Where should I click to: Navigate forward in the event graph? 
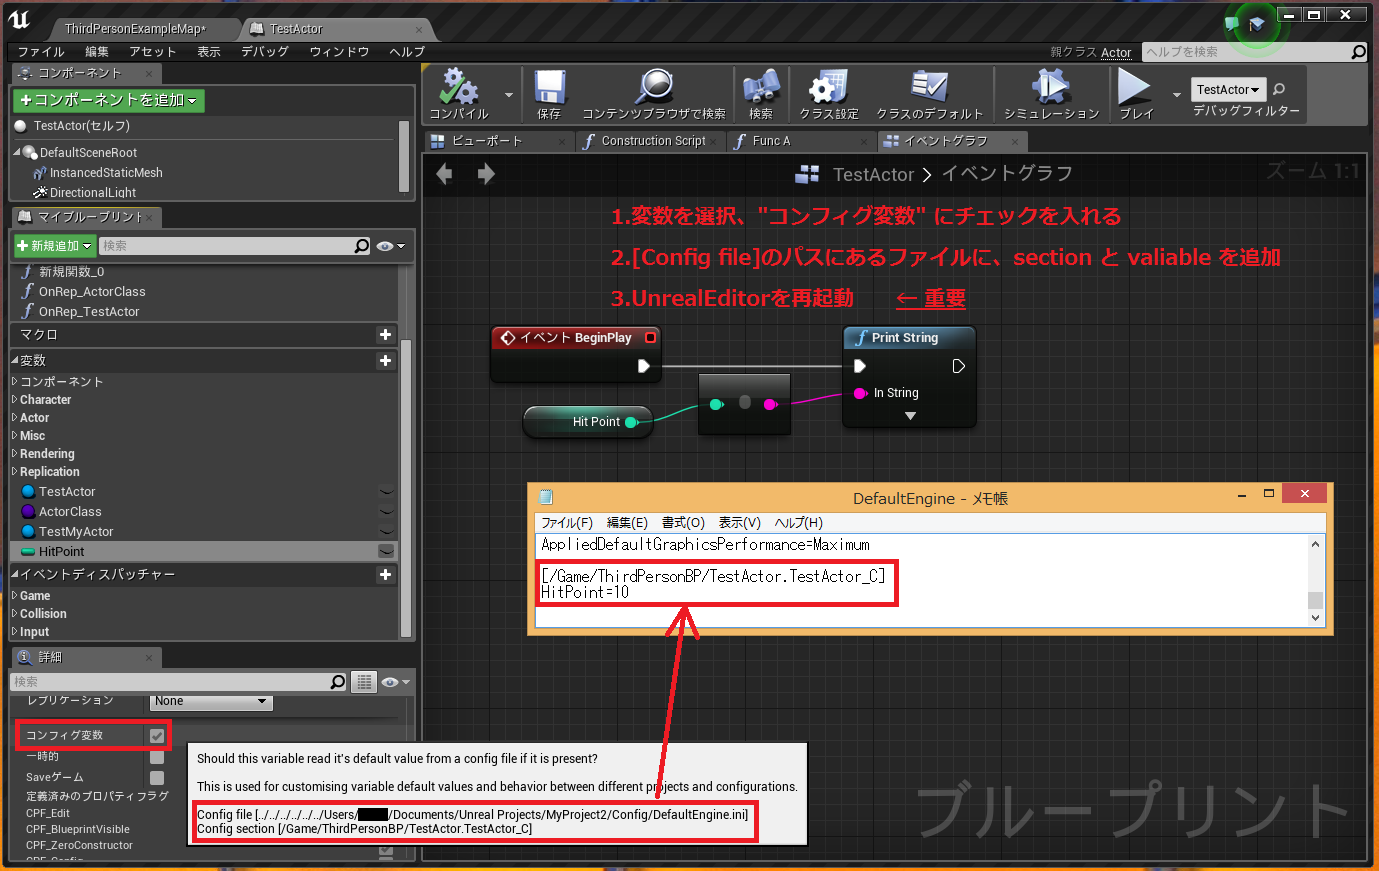[486, 174]
